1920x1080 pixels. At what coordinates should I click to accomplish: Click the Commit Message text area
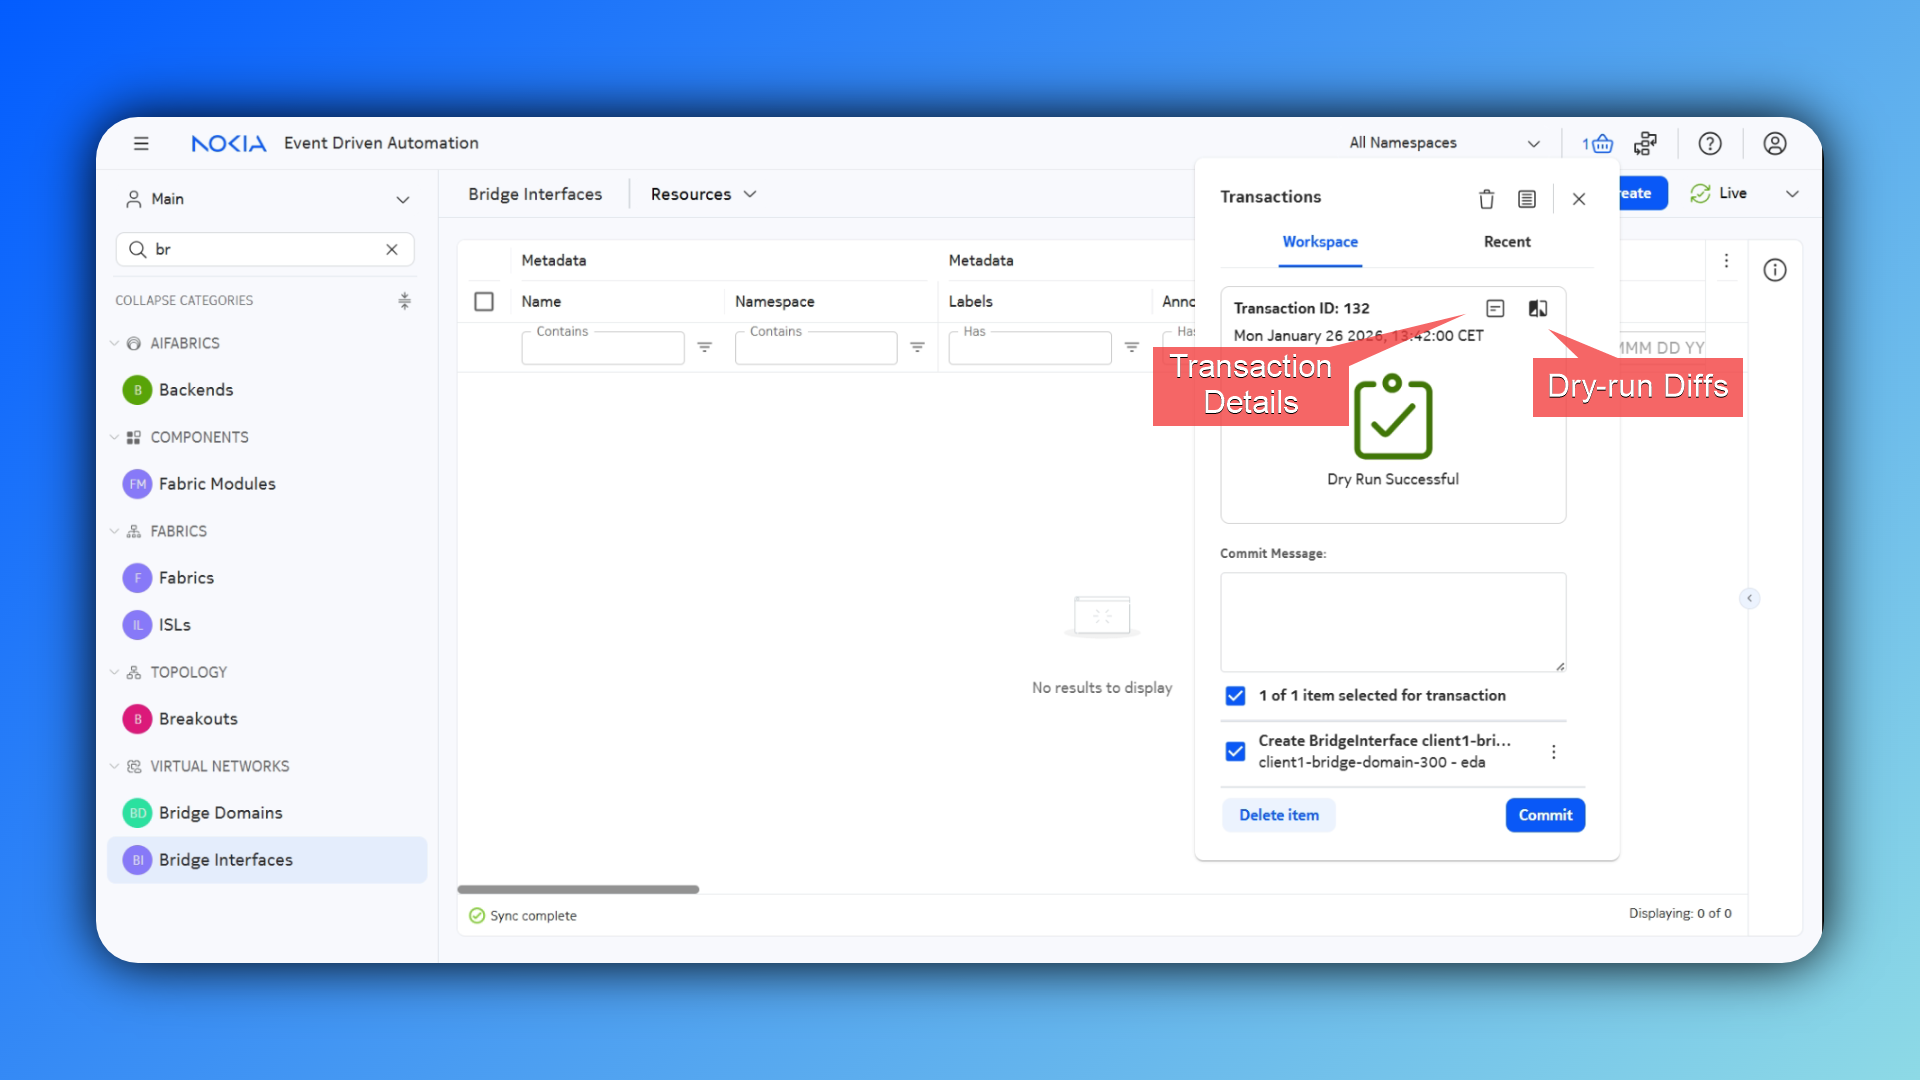1392,622
